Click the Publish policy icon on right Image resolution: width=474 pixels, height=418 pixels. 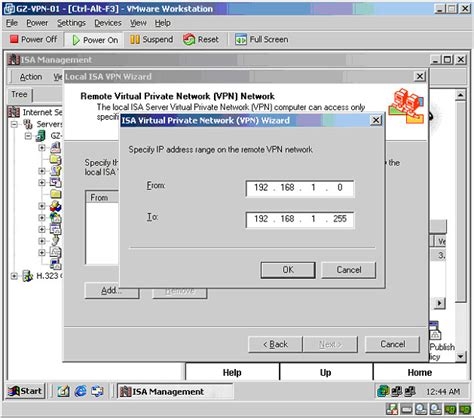point(435,331)
